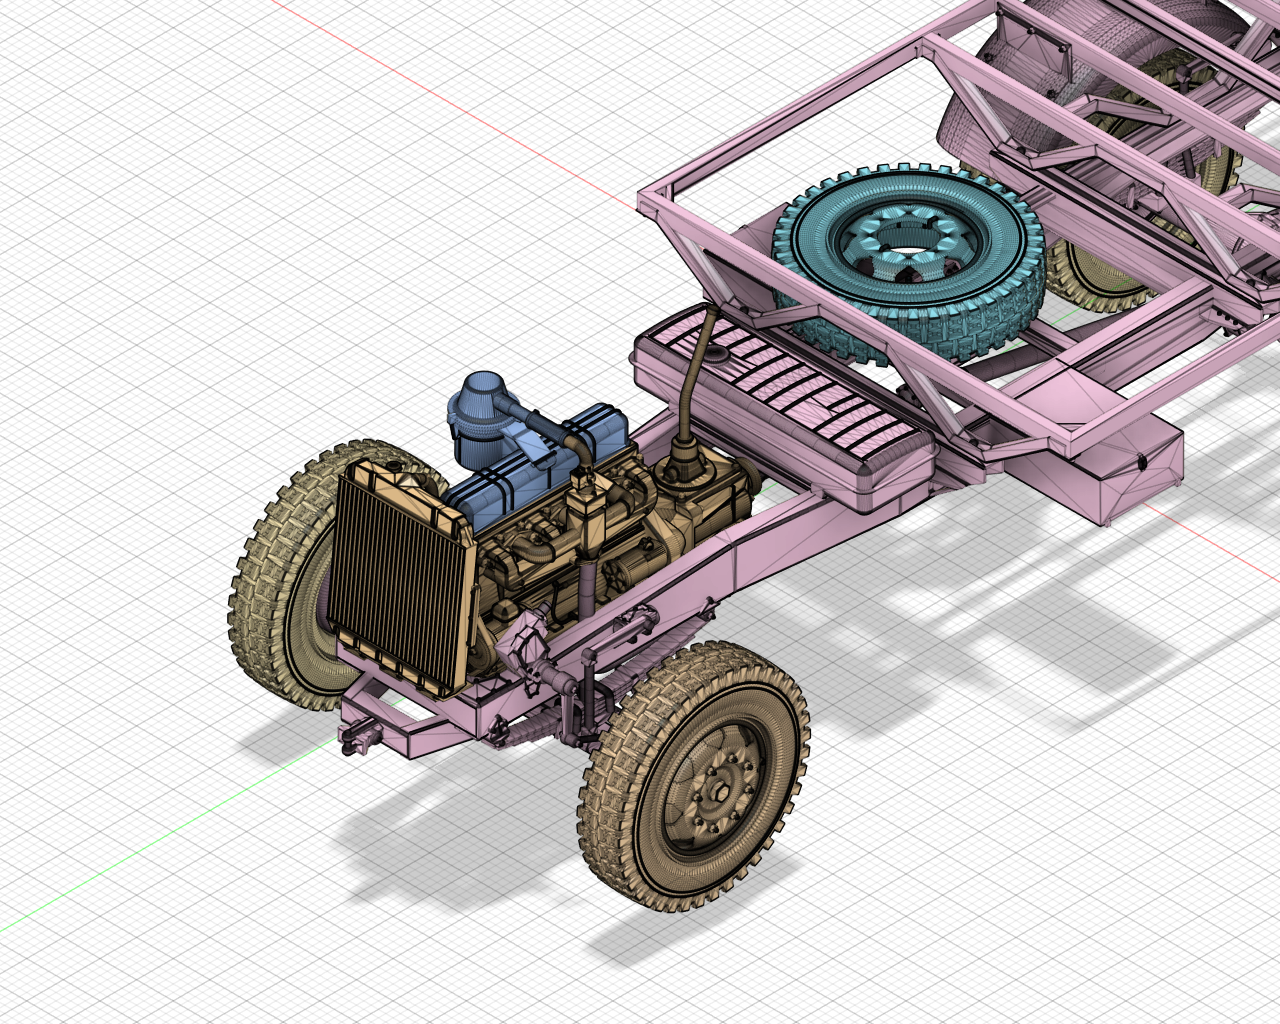Select the orange radiator grille

pyautogui.click(x=398, y=580)
